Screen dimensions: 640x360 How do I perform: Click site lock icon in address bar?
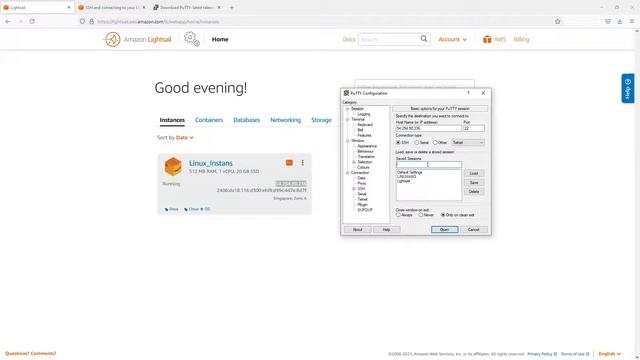(91, 21)
